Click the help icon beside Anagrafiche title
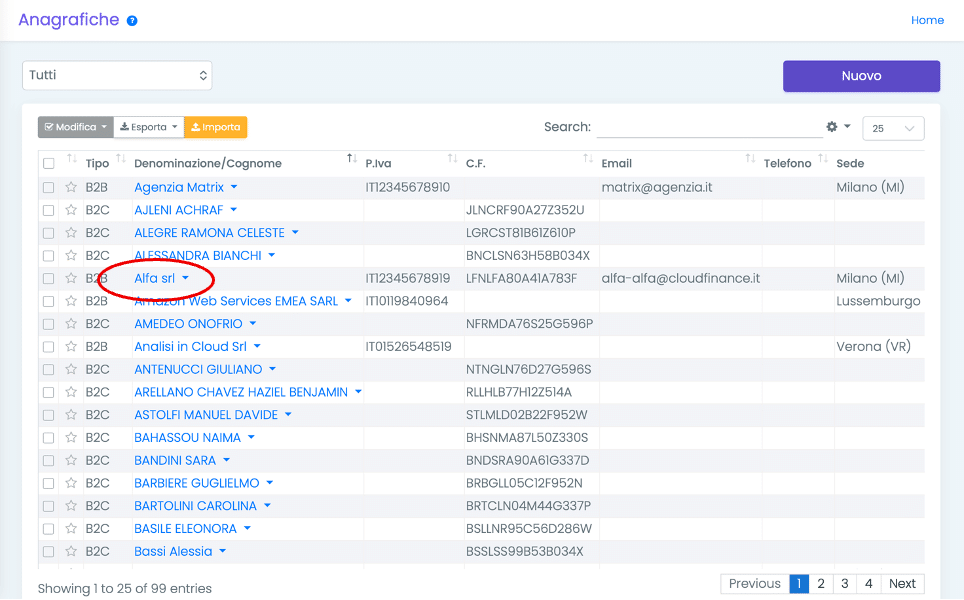The width and height of the screenshot is (964, 600). coord(132,21)
